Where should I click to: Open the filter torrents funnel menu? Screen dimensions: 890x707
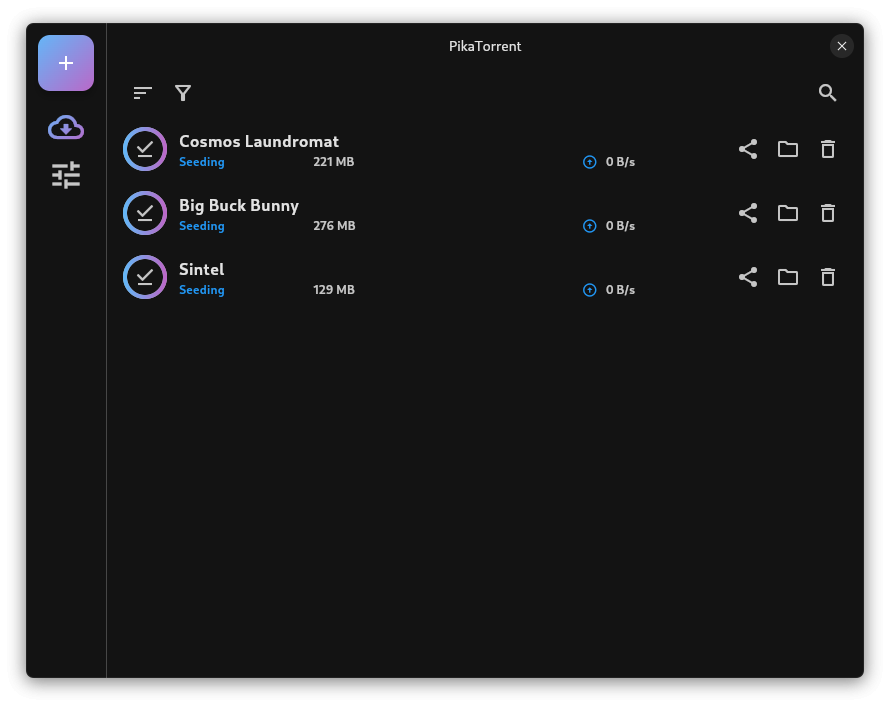pos(183,93)
